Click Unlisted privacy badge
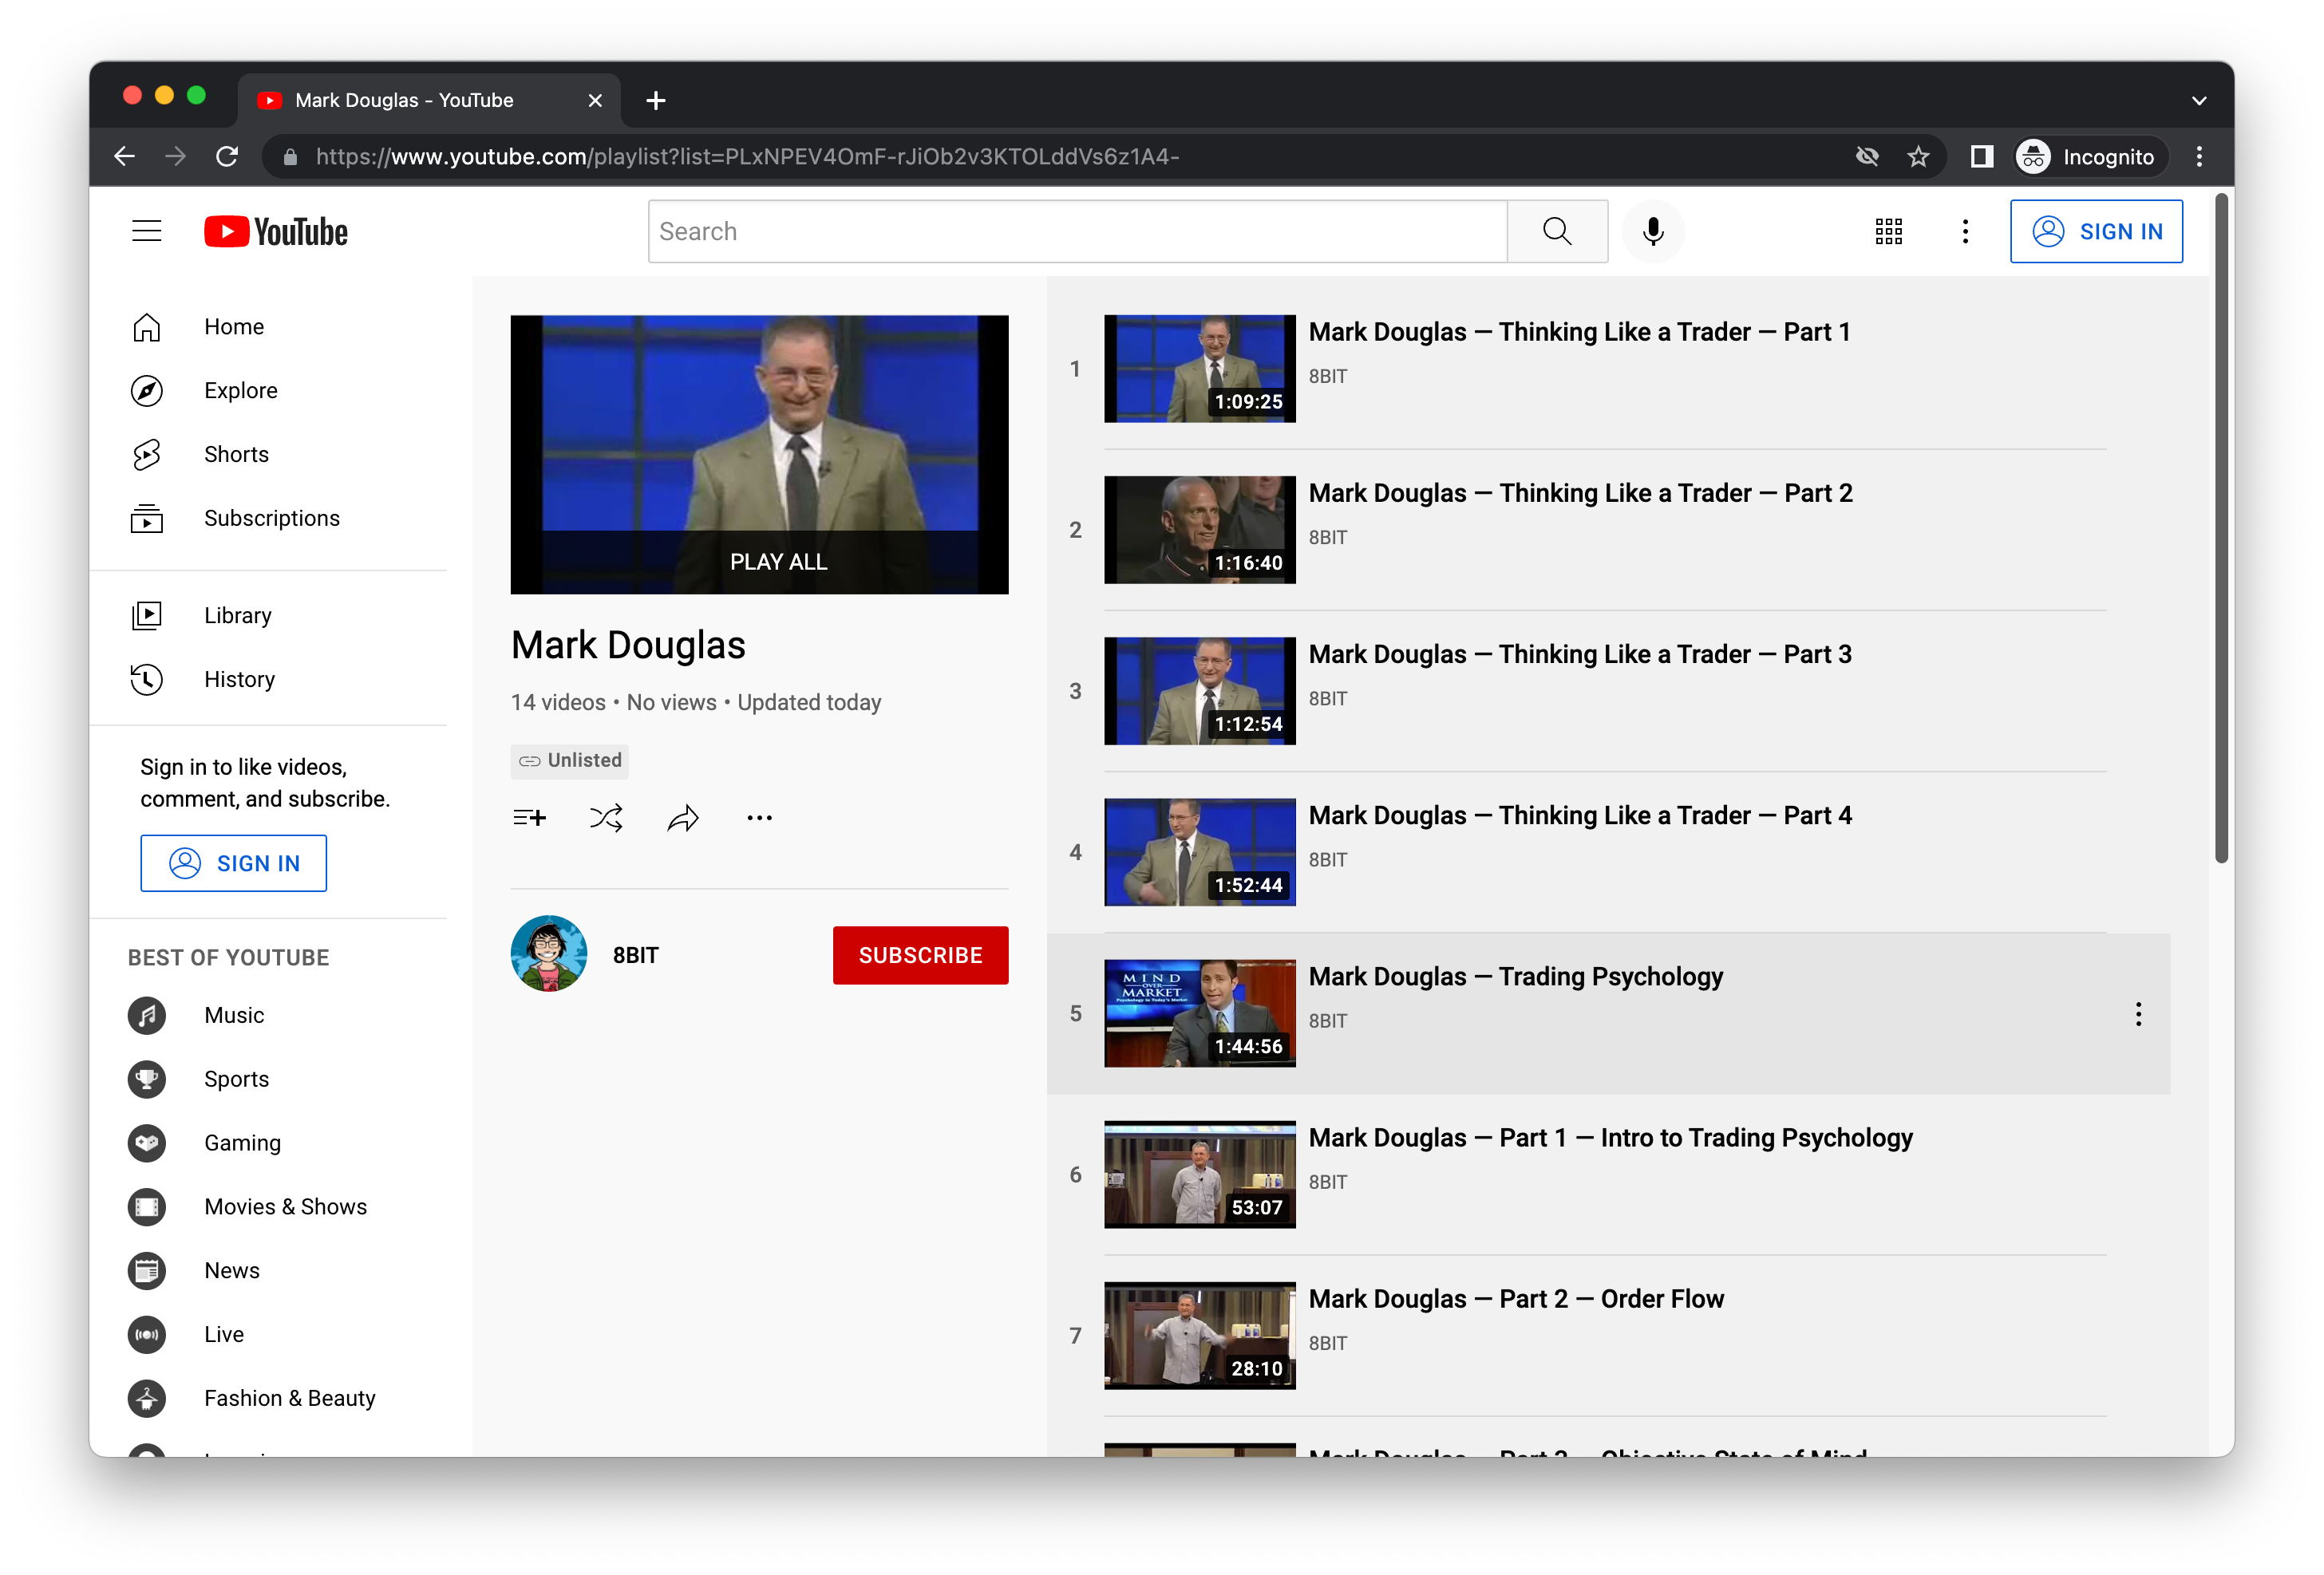 coord(570,760)
